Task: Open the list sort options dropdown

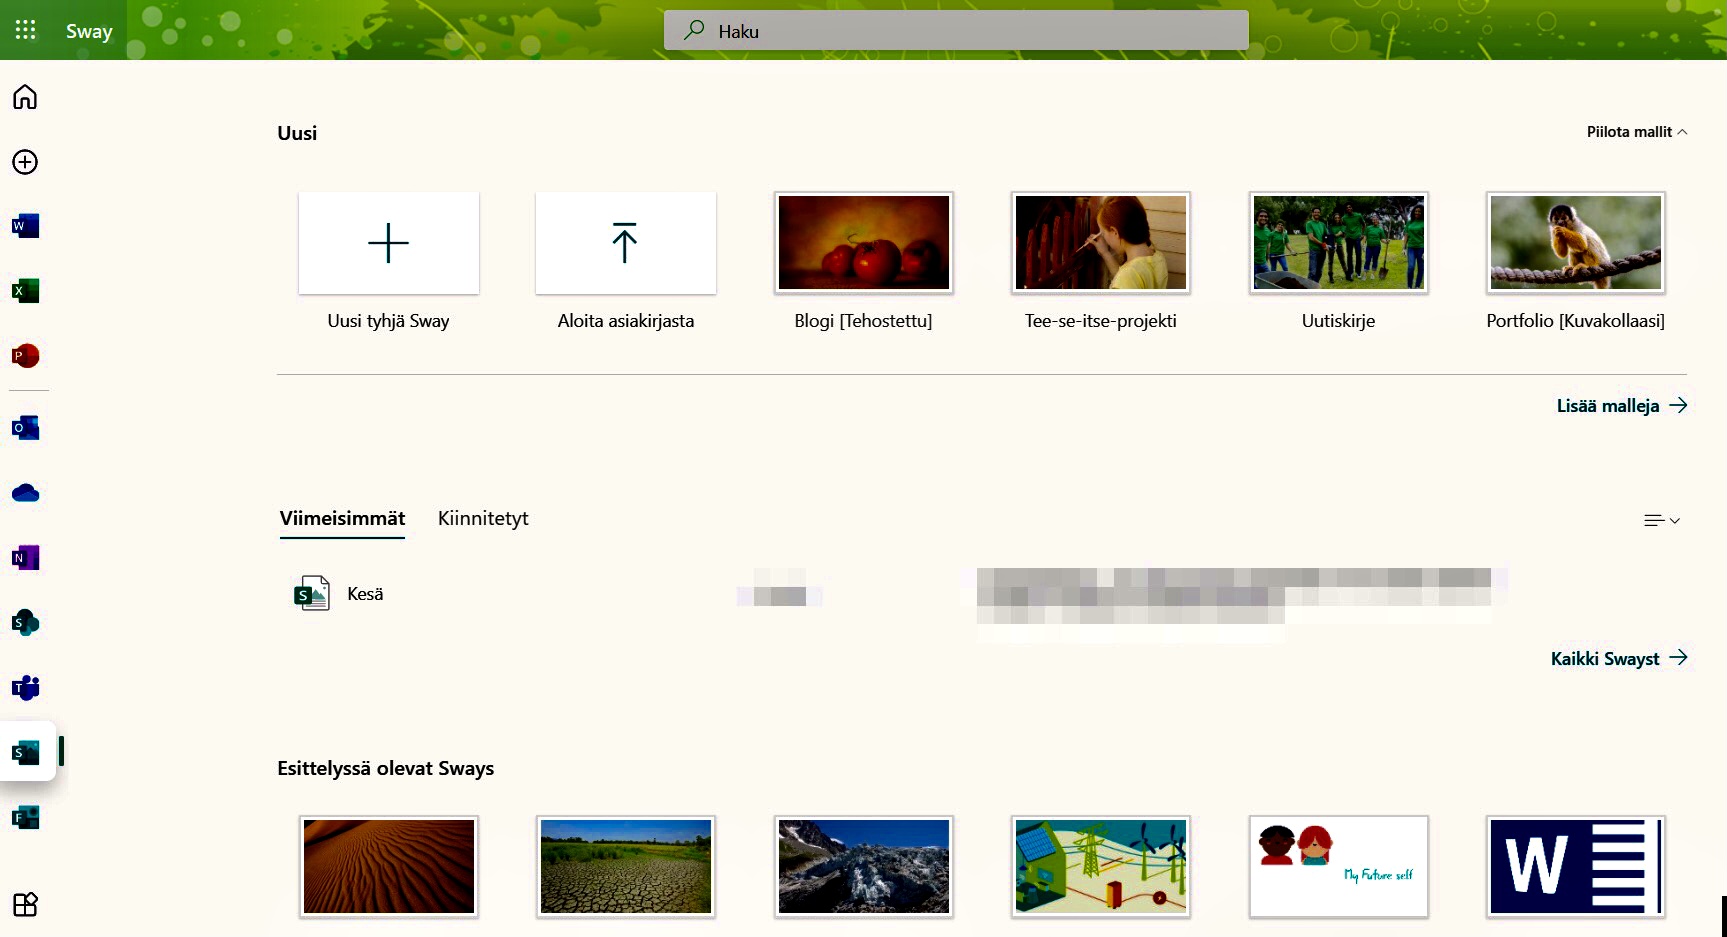Action: (x=1661, y=520)
